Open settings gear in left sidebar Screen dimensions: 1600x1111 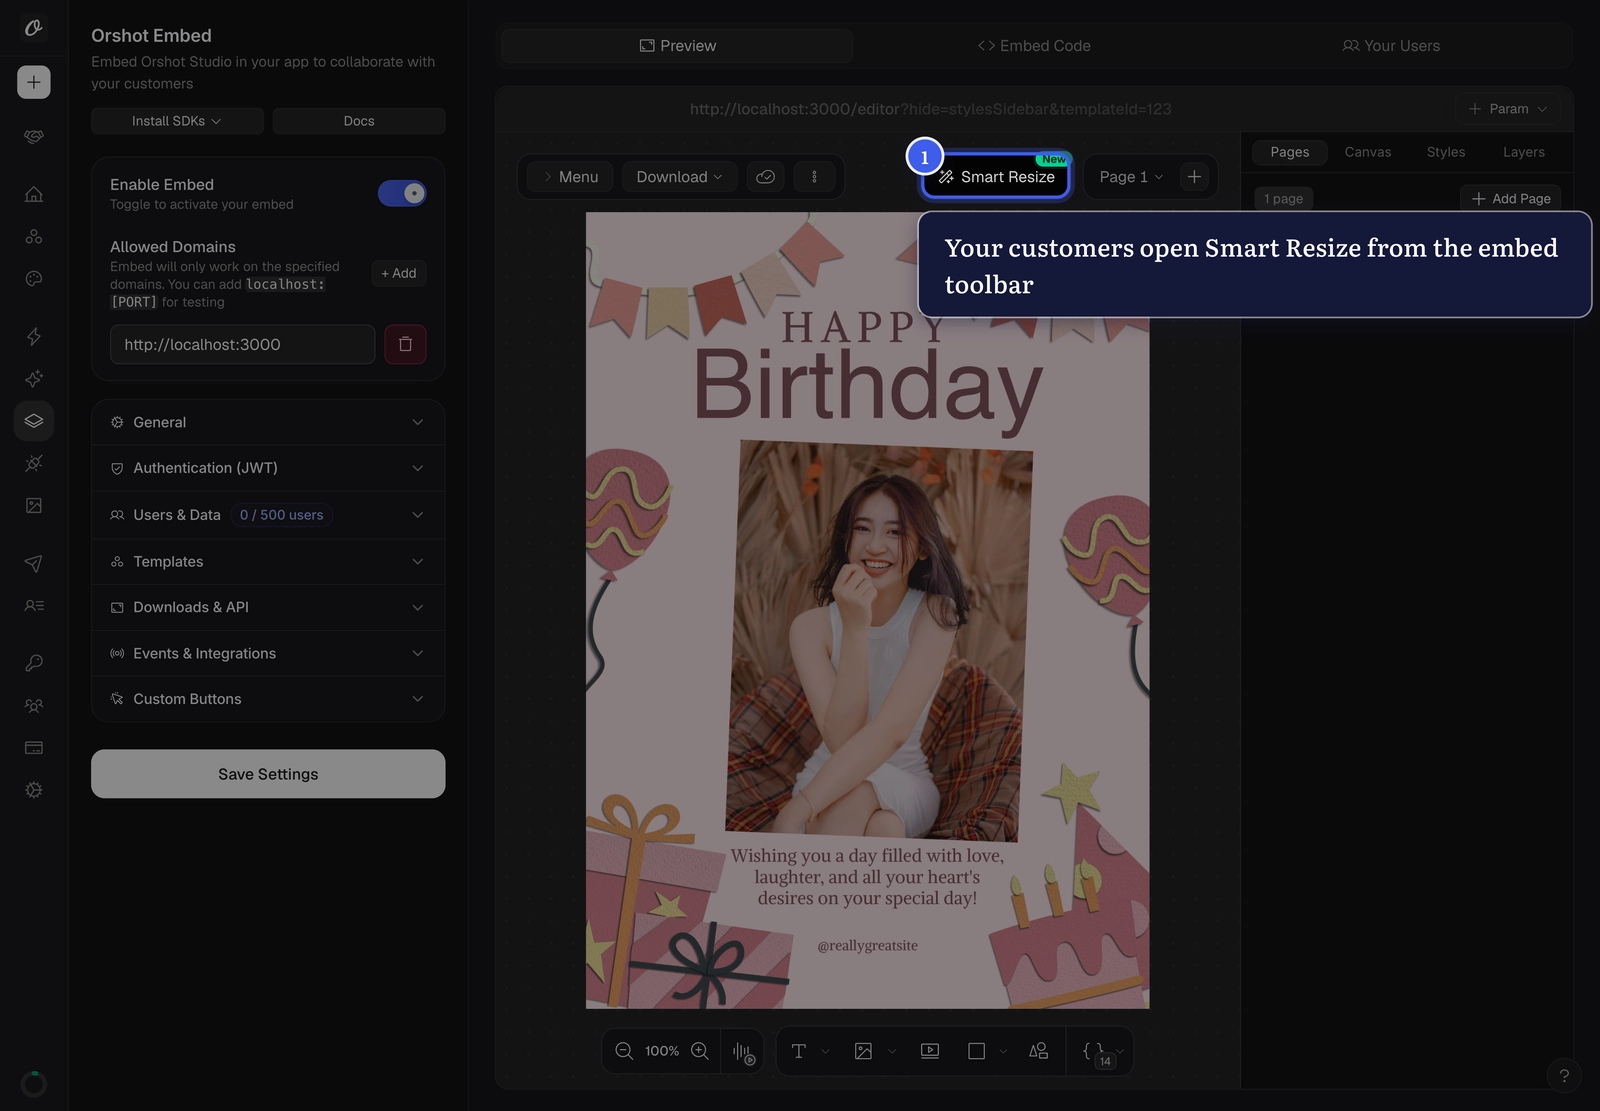pos(34,790)
